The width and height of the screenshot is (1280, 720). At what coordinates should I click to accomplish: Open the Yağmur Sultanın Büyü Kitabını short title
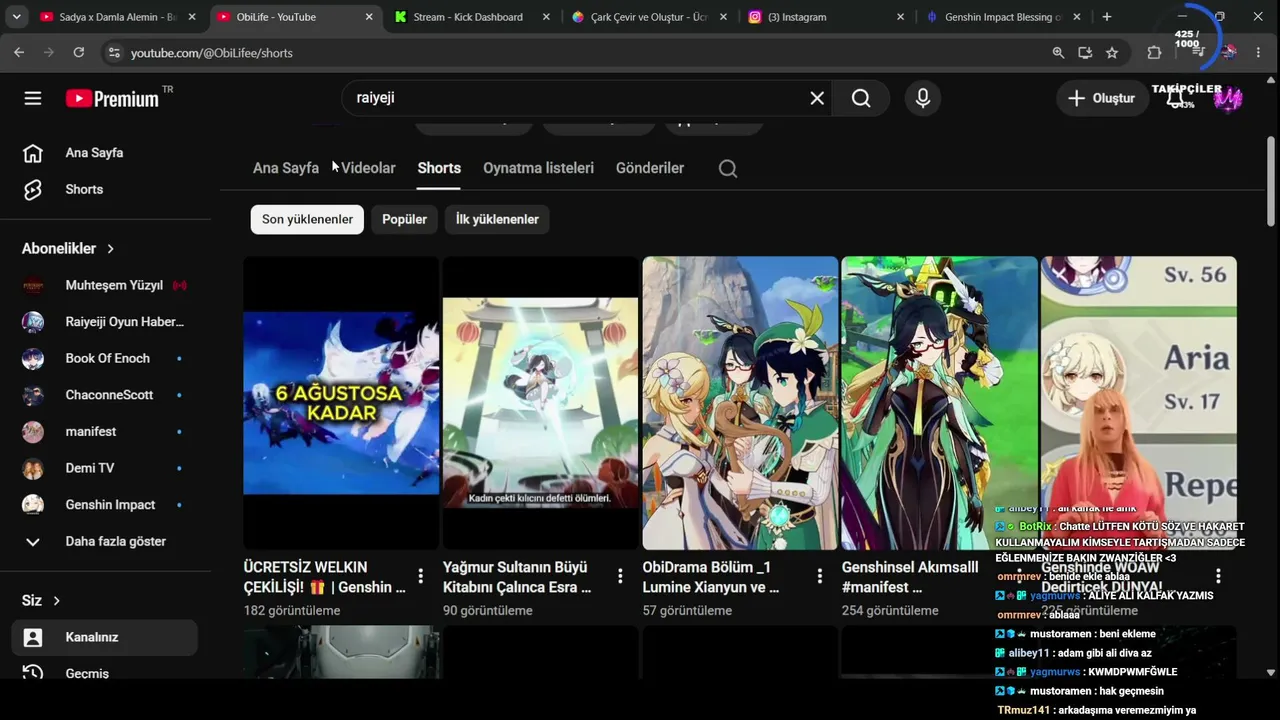(518, 577)
